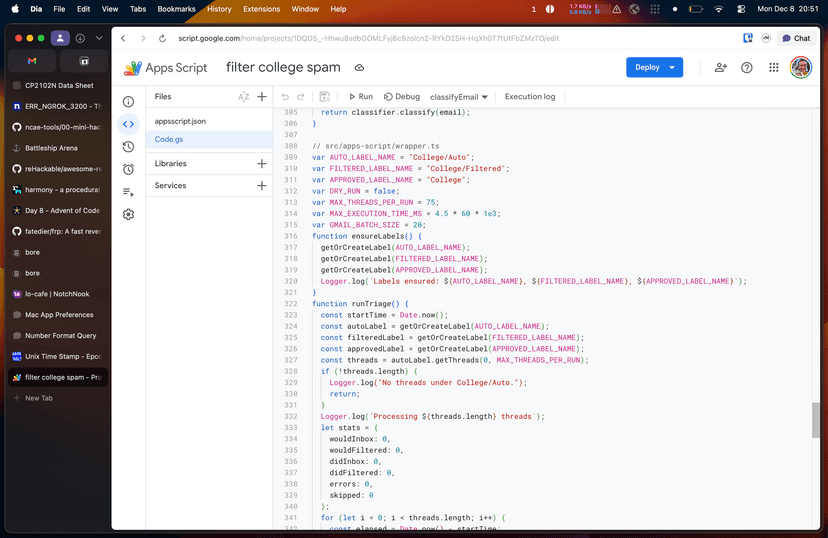Screen dimensions: 828x538
Task: Click the undo arrow in editor toolbar
Action: [x=285, y=97]
